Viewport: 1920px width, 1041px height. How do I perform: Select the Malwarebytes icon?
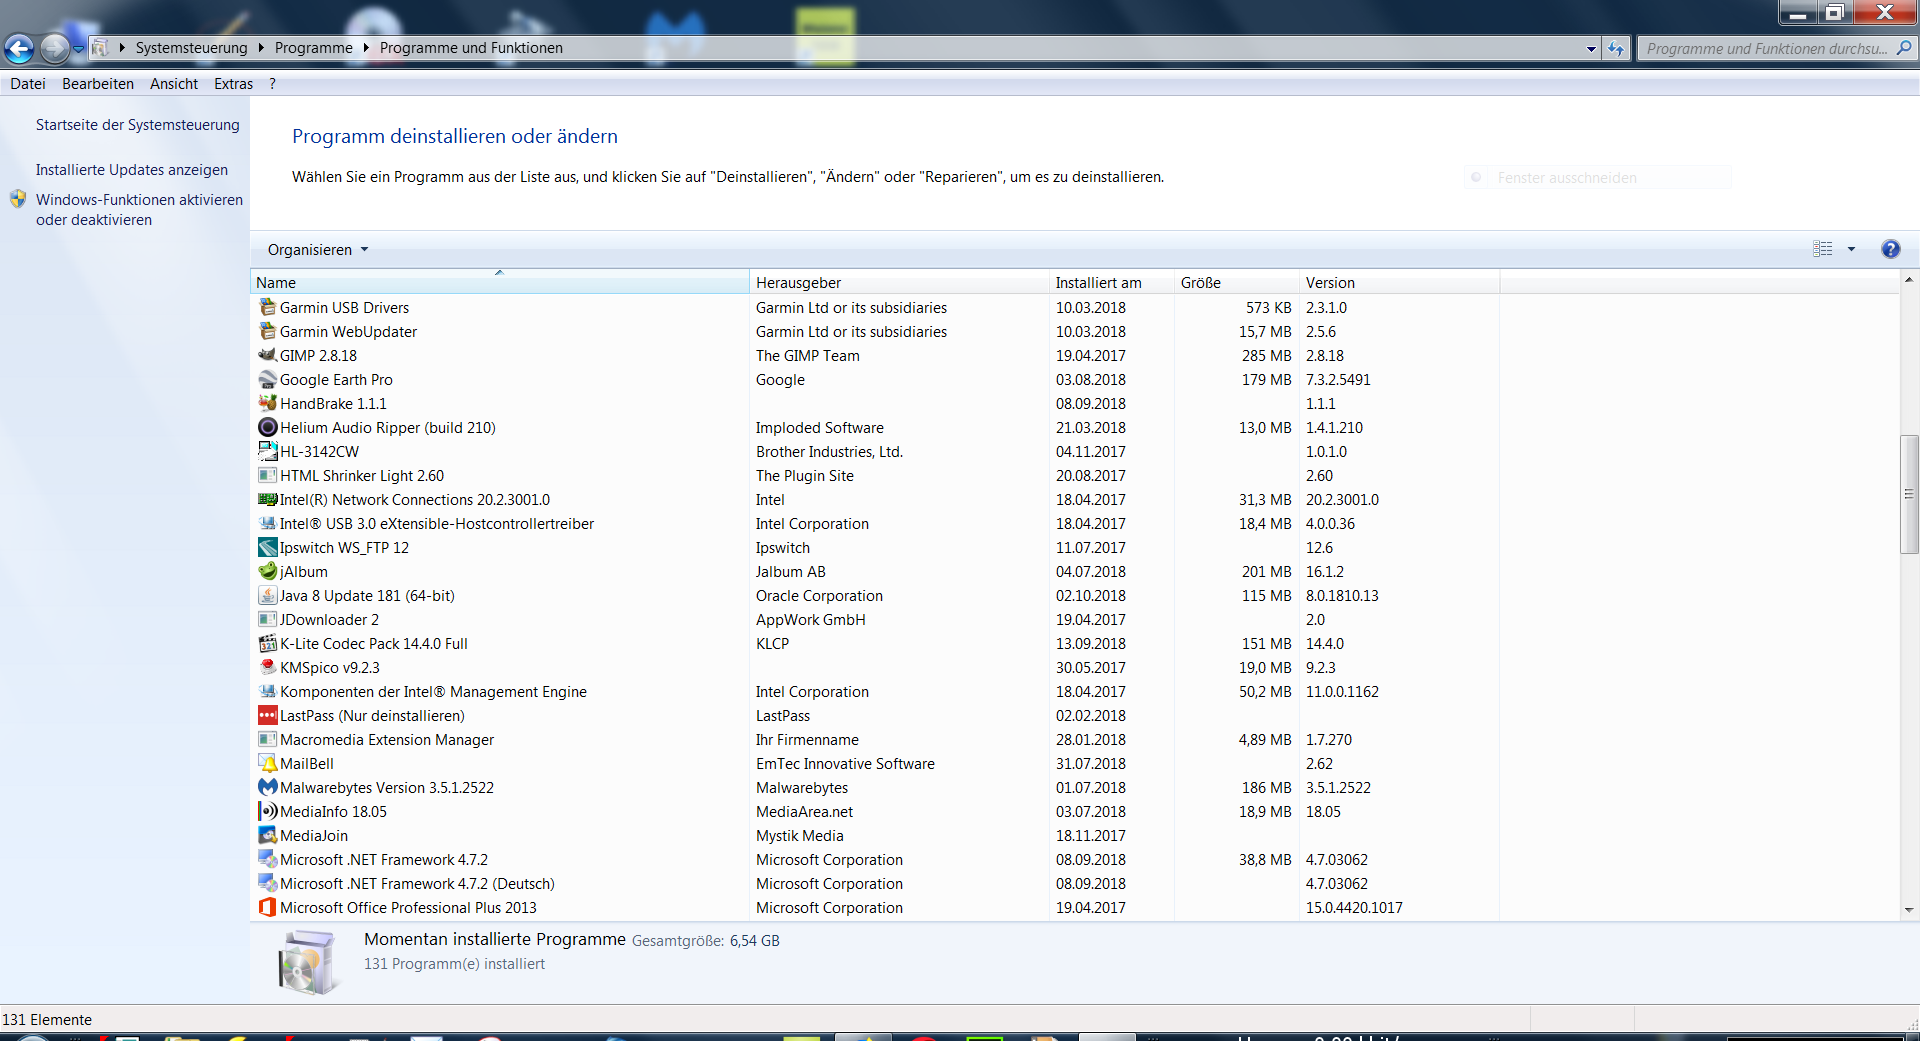coord(267,787)
